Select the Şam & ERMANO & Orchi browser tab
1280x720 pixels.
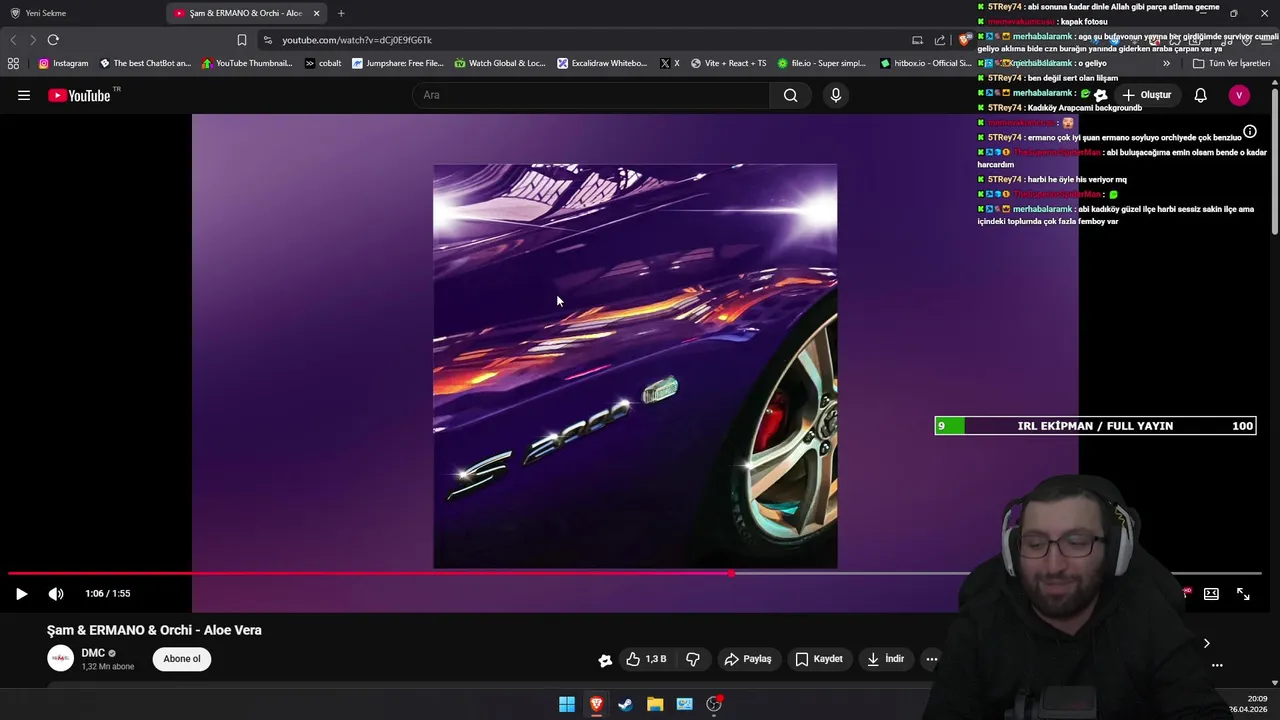[x=245, y=13]
